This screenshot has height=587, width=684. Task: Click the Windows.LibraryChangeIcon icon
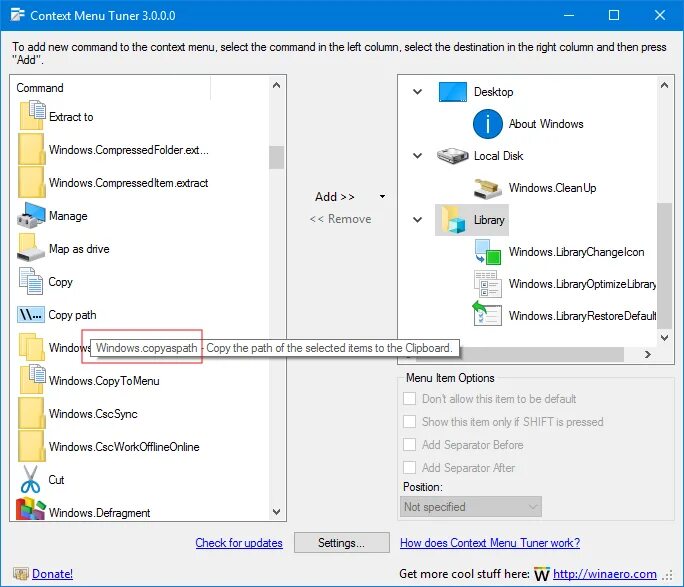488,252
